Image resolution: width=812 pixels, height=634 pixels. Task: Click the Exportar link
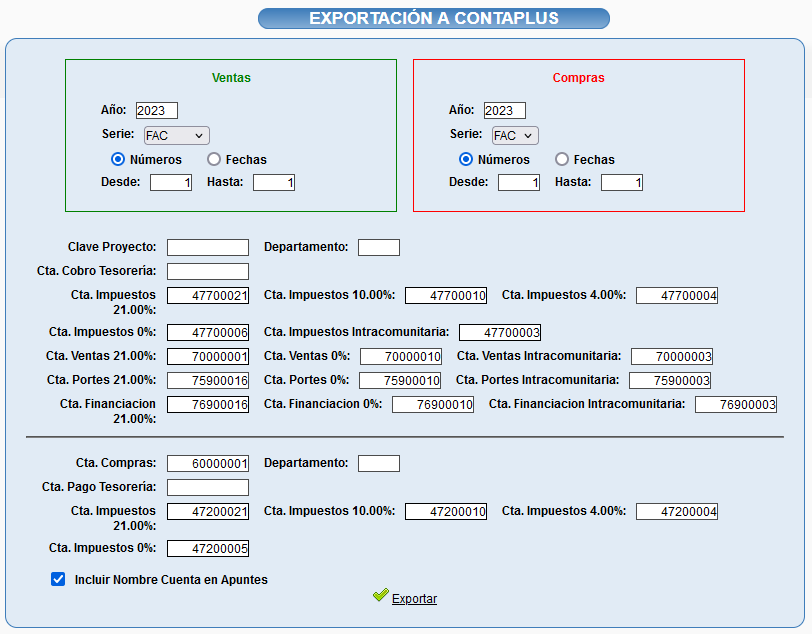(414, 599)
